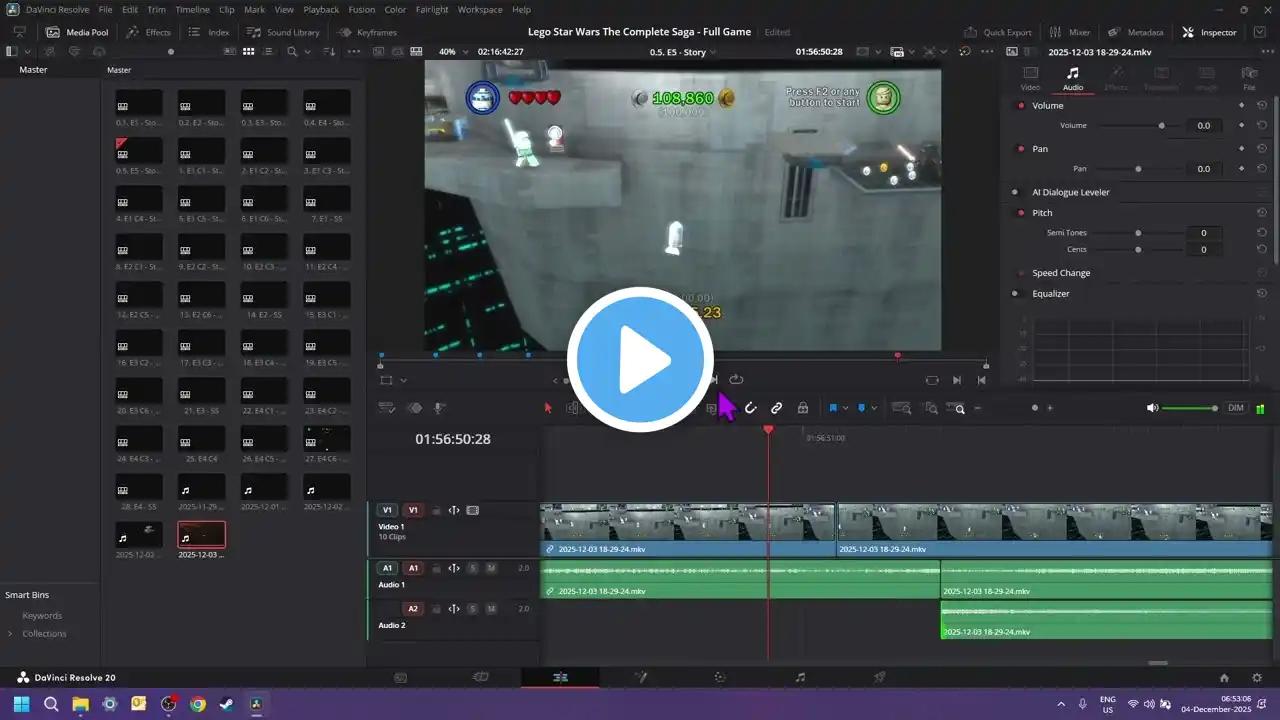The image size is (1280, 720).
Task: Open the Sound Library panel
Action: click(x=284, y=32)
